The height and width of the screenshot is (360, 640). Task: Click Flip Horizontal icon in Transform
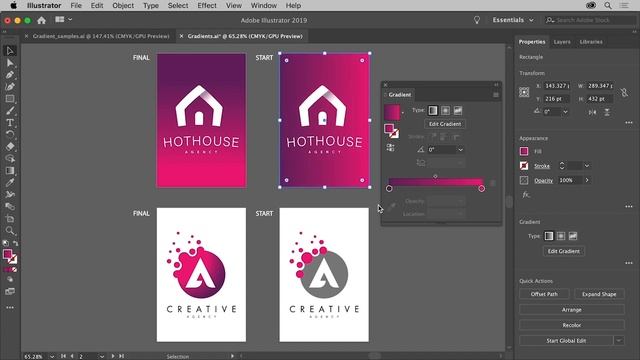click(592, 112)
